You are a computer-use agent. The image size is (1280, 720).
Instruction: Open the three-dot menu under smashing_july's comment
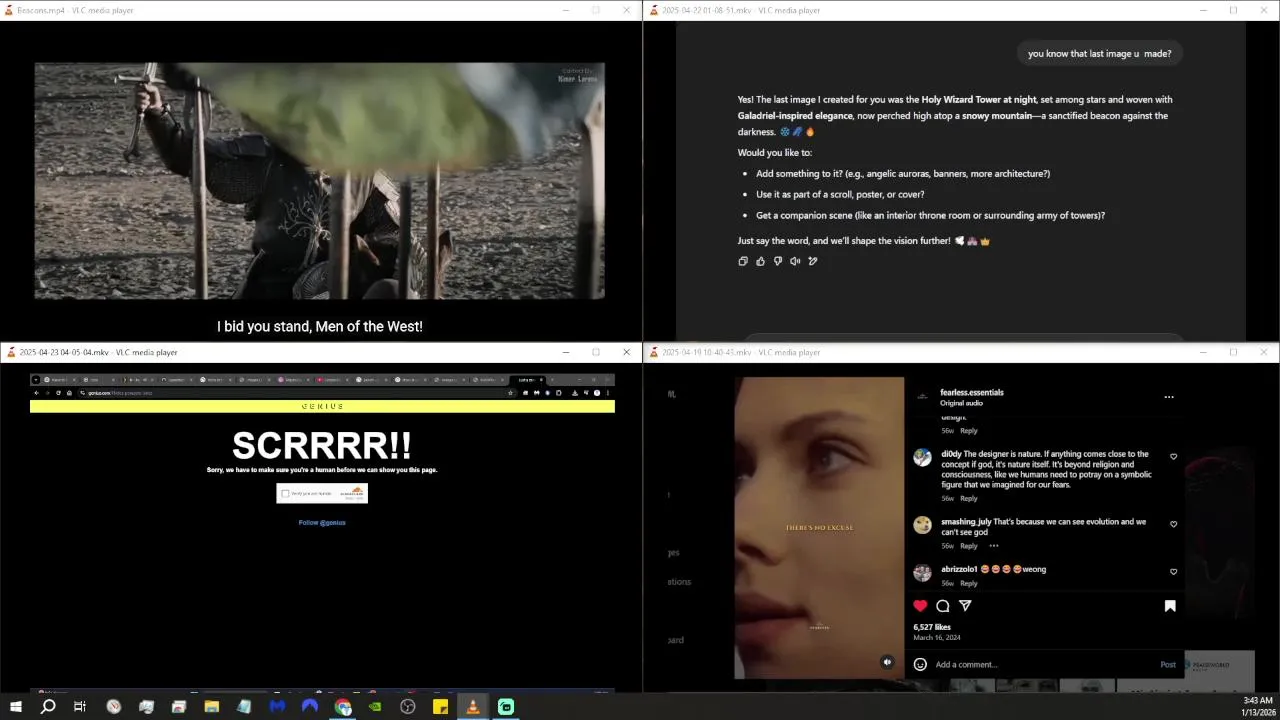[x=993, y=546]
